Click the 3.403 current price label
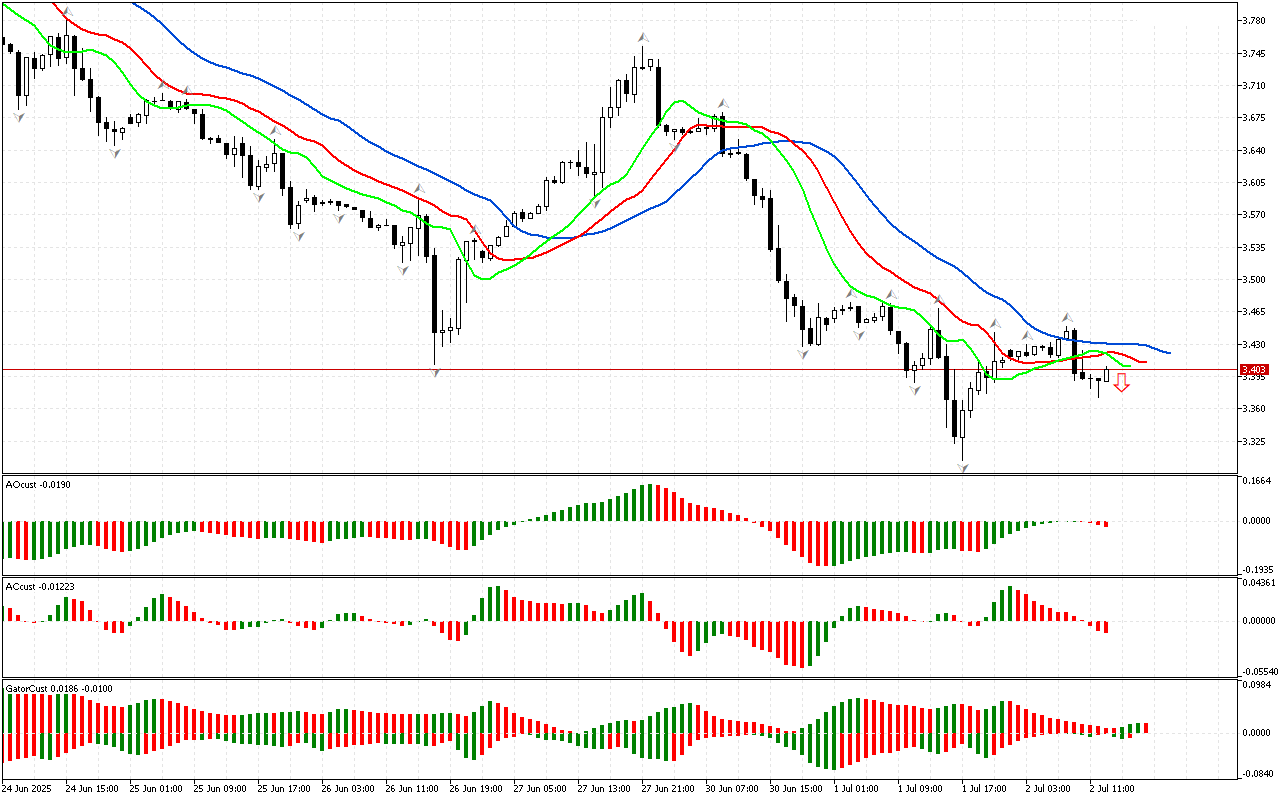This screenshot has width=1280, height=800. pyautogui.click(x=1253, y=370)
